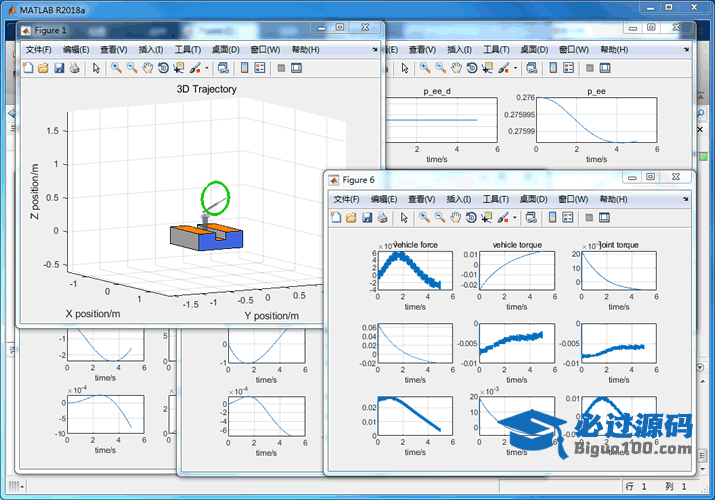
Task: Click Link Plot icon in Figure 6 toolbar
Action: (x=531, y=217)
